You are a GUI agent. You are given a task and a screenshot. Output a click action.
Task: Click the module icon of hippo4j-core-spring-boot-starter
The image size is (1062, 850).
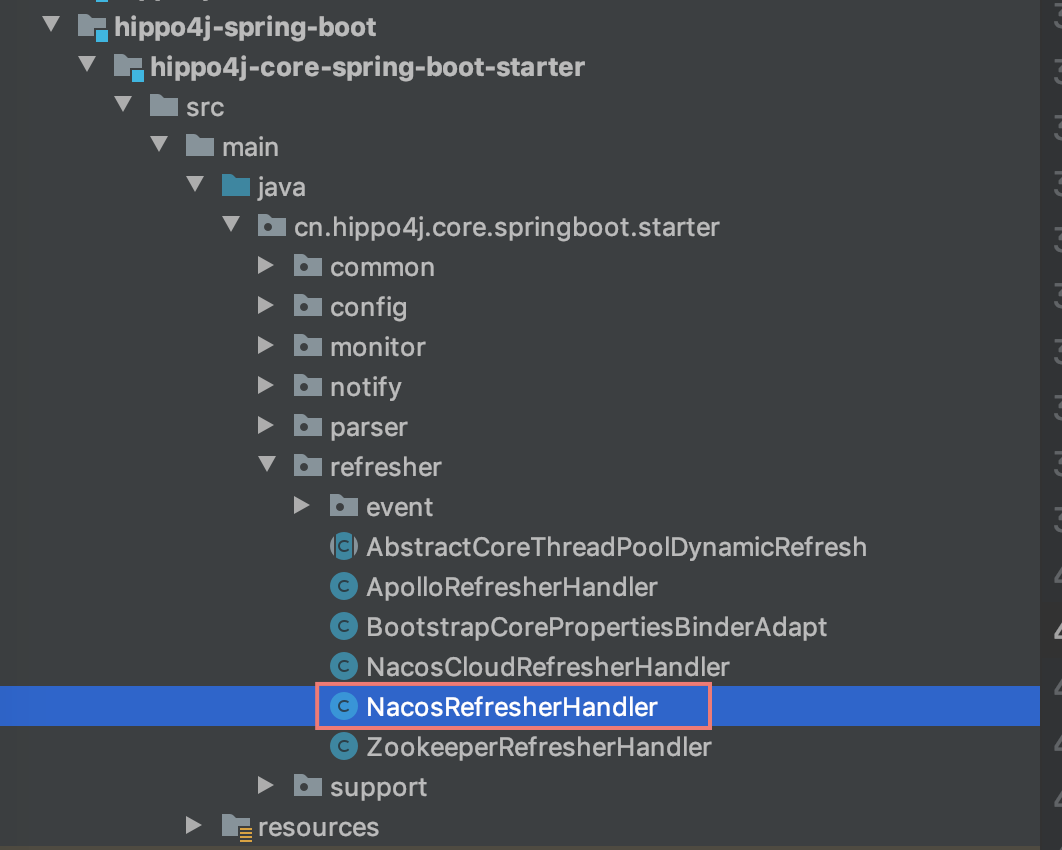(x=128, y=67)
